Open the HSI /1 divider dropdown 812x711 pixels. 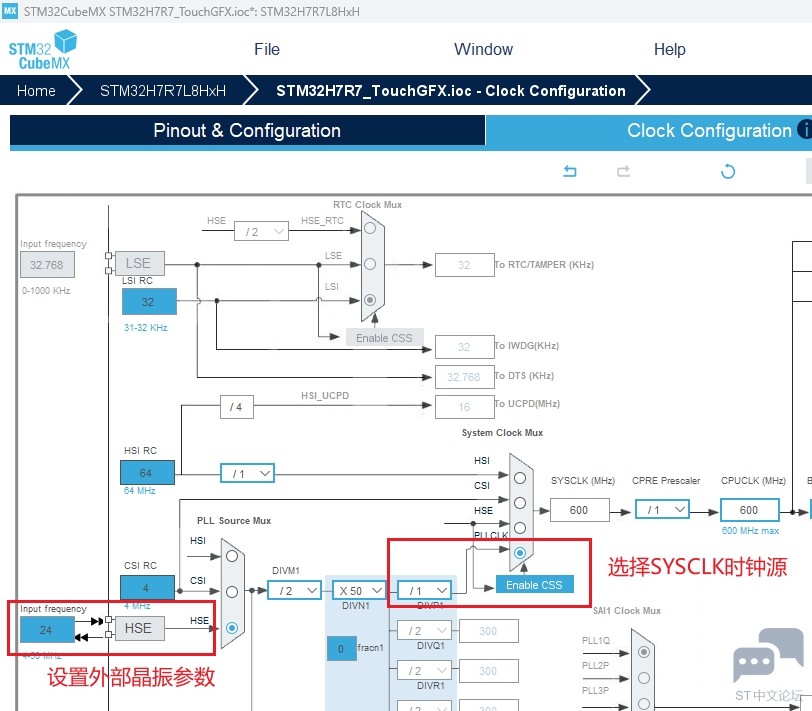248,473
